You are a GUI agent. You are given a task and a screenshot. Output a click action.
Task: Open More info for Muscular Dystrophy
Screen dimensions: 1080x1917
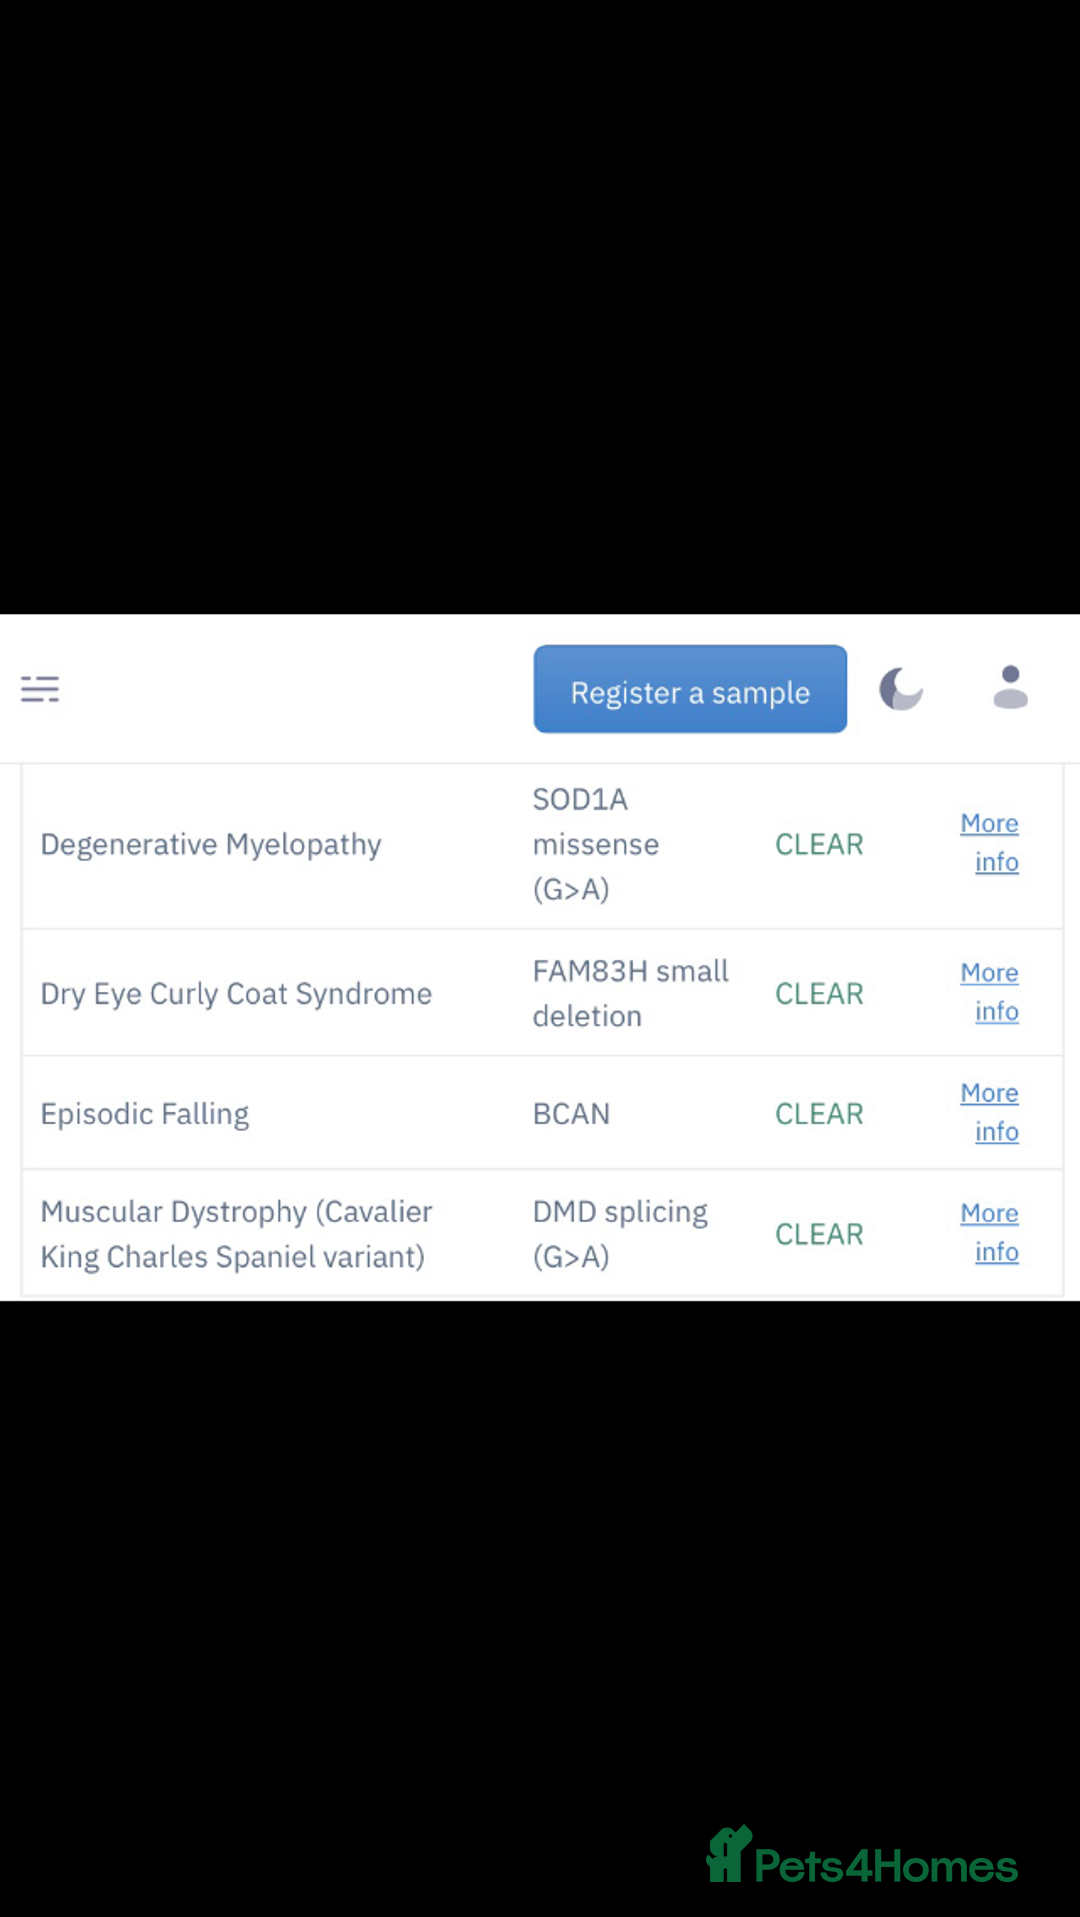click(x=990, y=1232)
